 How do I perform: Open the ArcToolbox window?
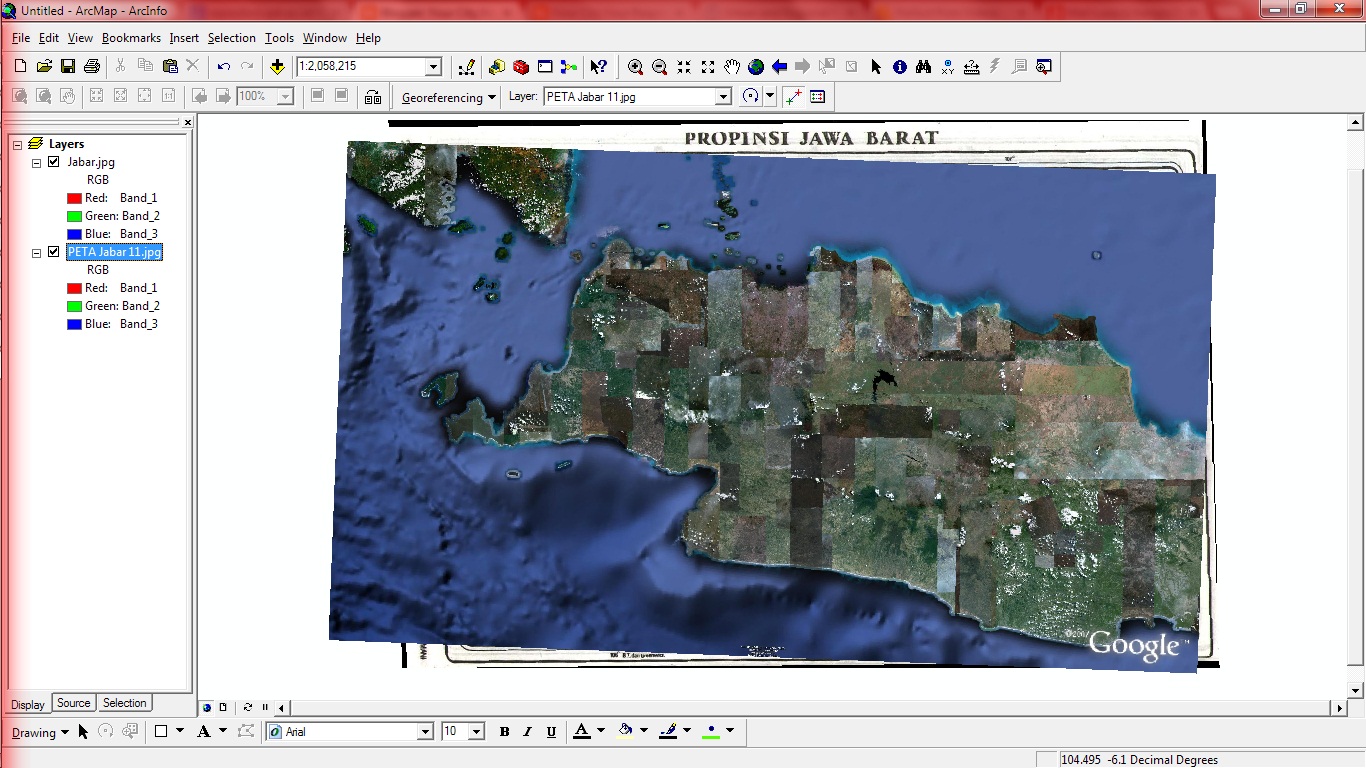(x=520, y=67)
